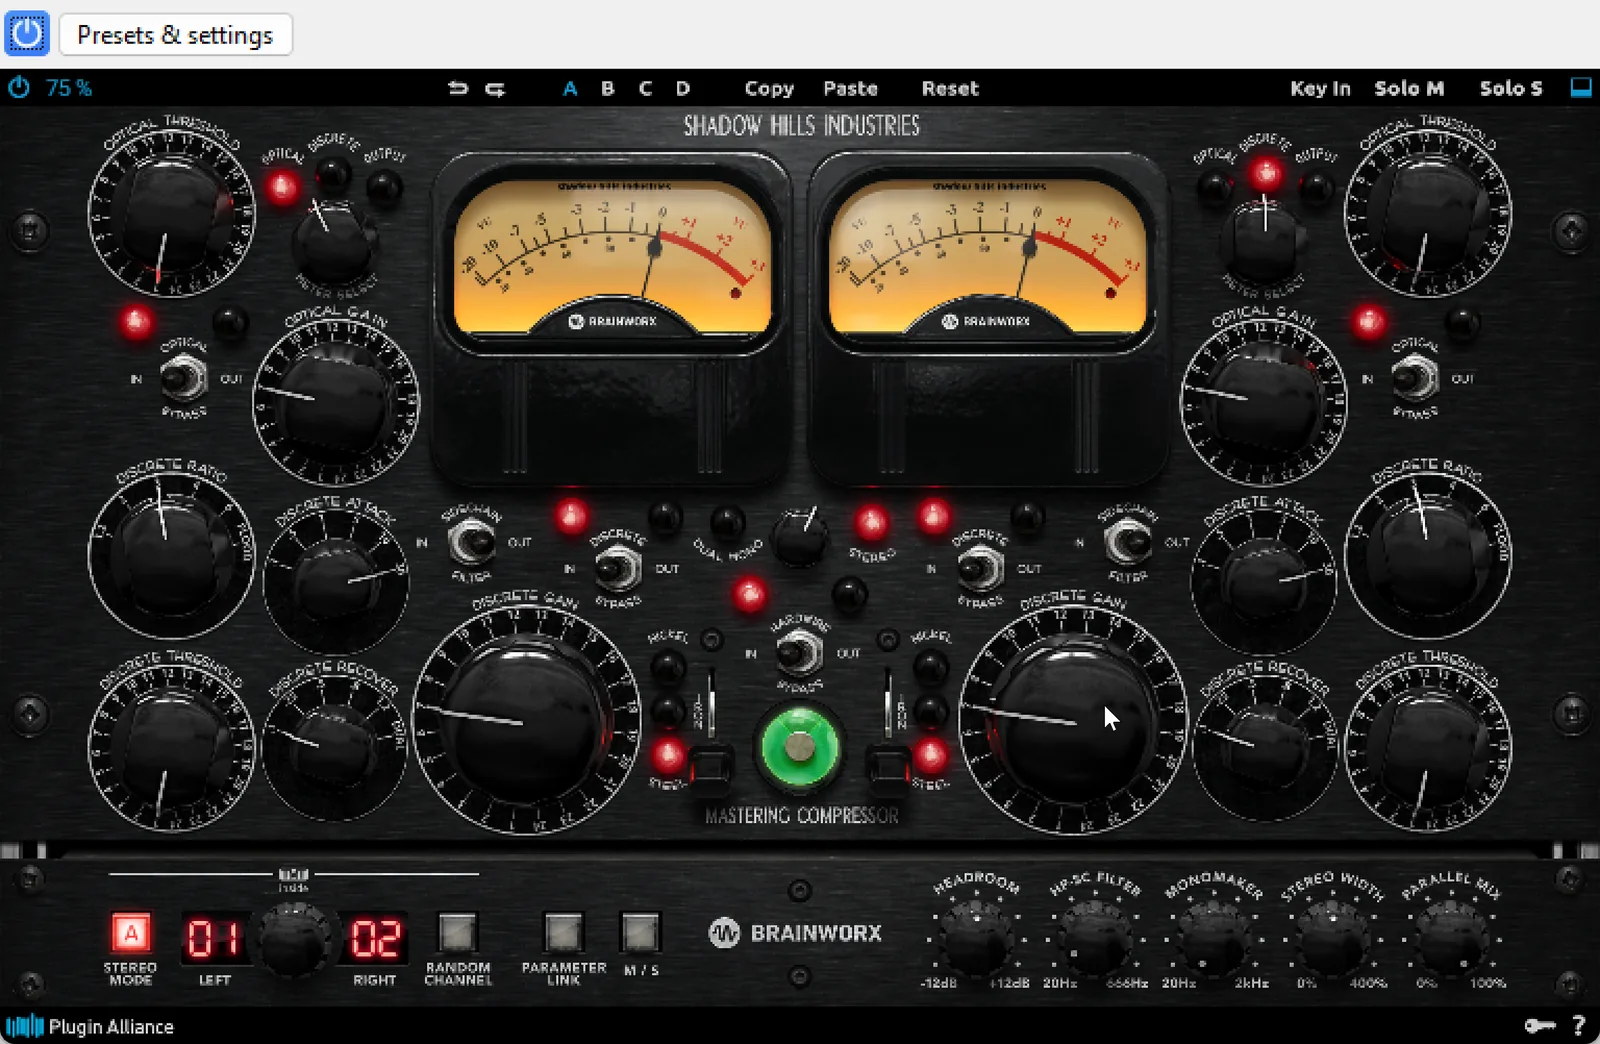This screenshot has width=1600, height=1044.
Task: Toggle the blue host plugin power button
Action: click(27, 34)
